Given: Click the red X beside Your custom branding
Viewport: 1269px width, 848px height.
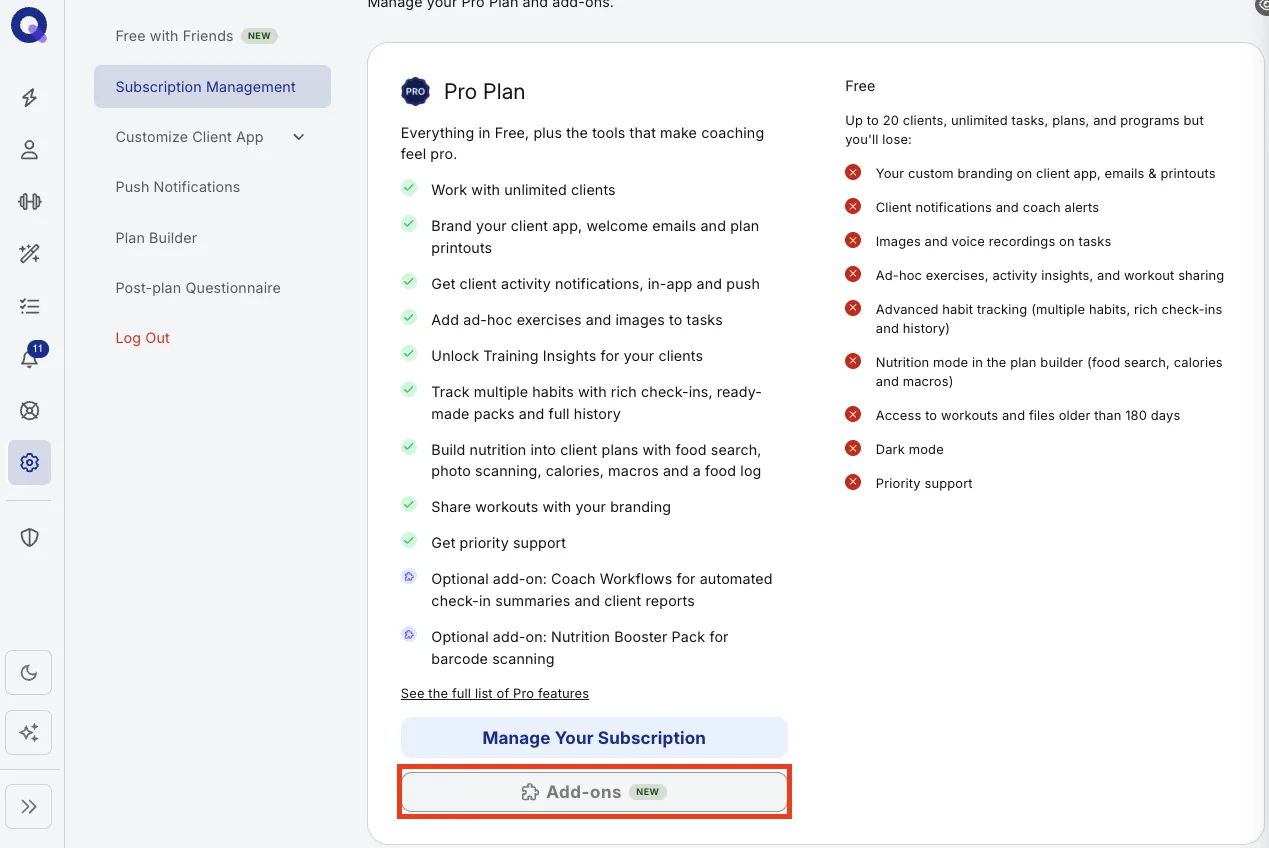Looking at the screenshot, I should [853, 172].
